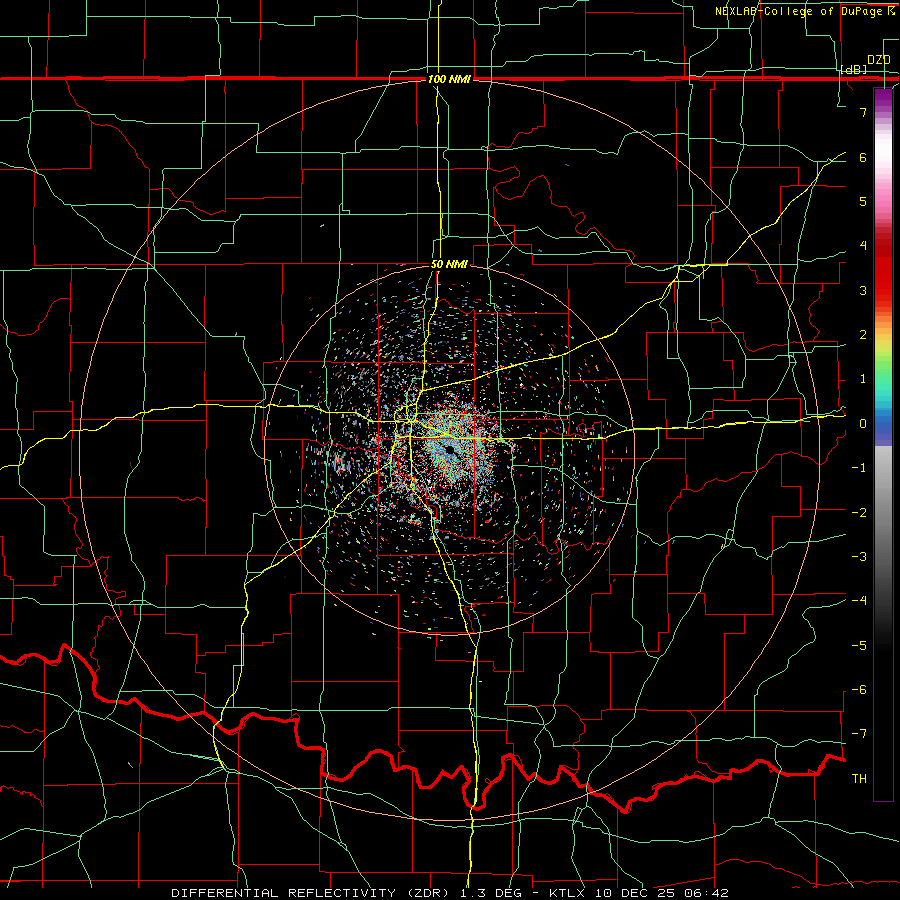Click scale value 6 on legend

863,157
